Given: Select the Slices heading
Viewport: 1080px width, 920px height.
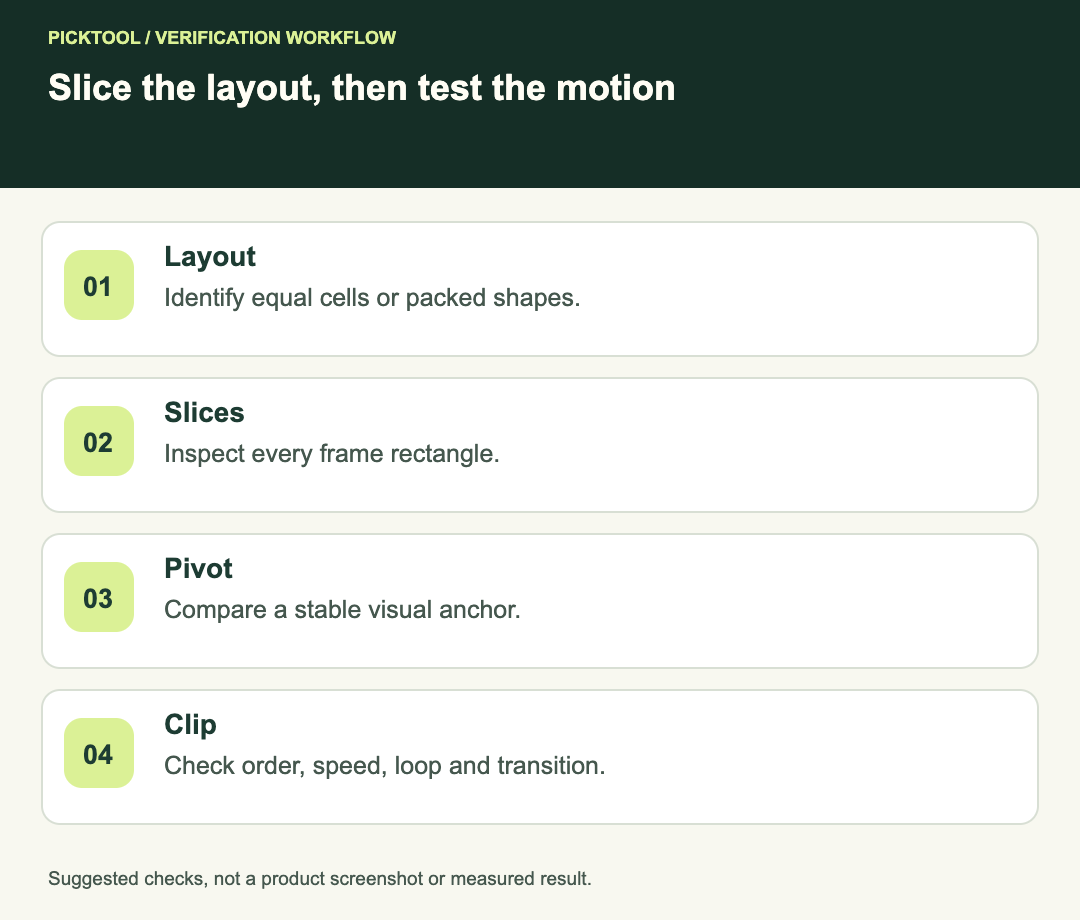Looking at the screenshot, I should 204,412.
